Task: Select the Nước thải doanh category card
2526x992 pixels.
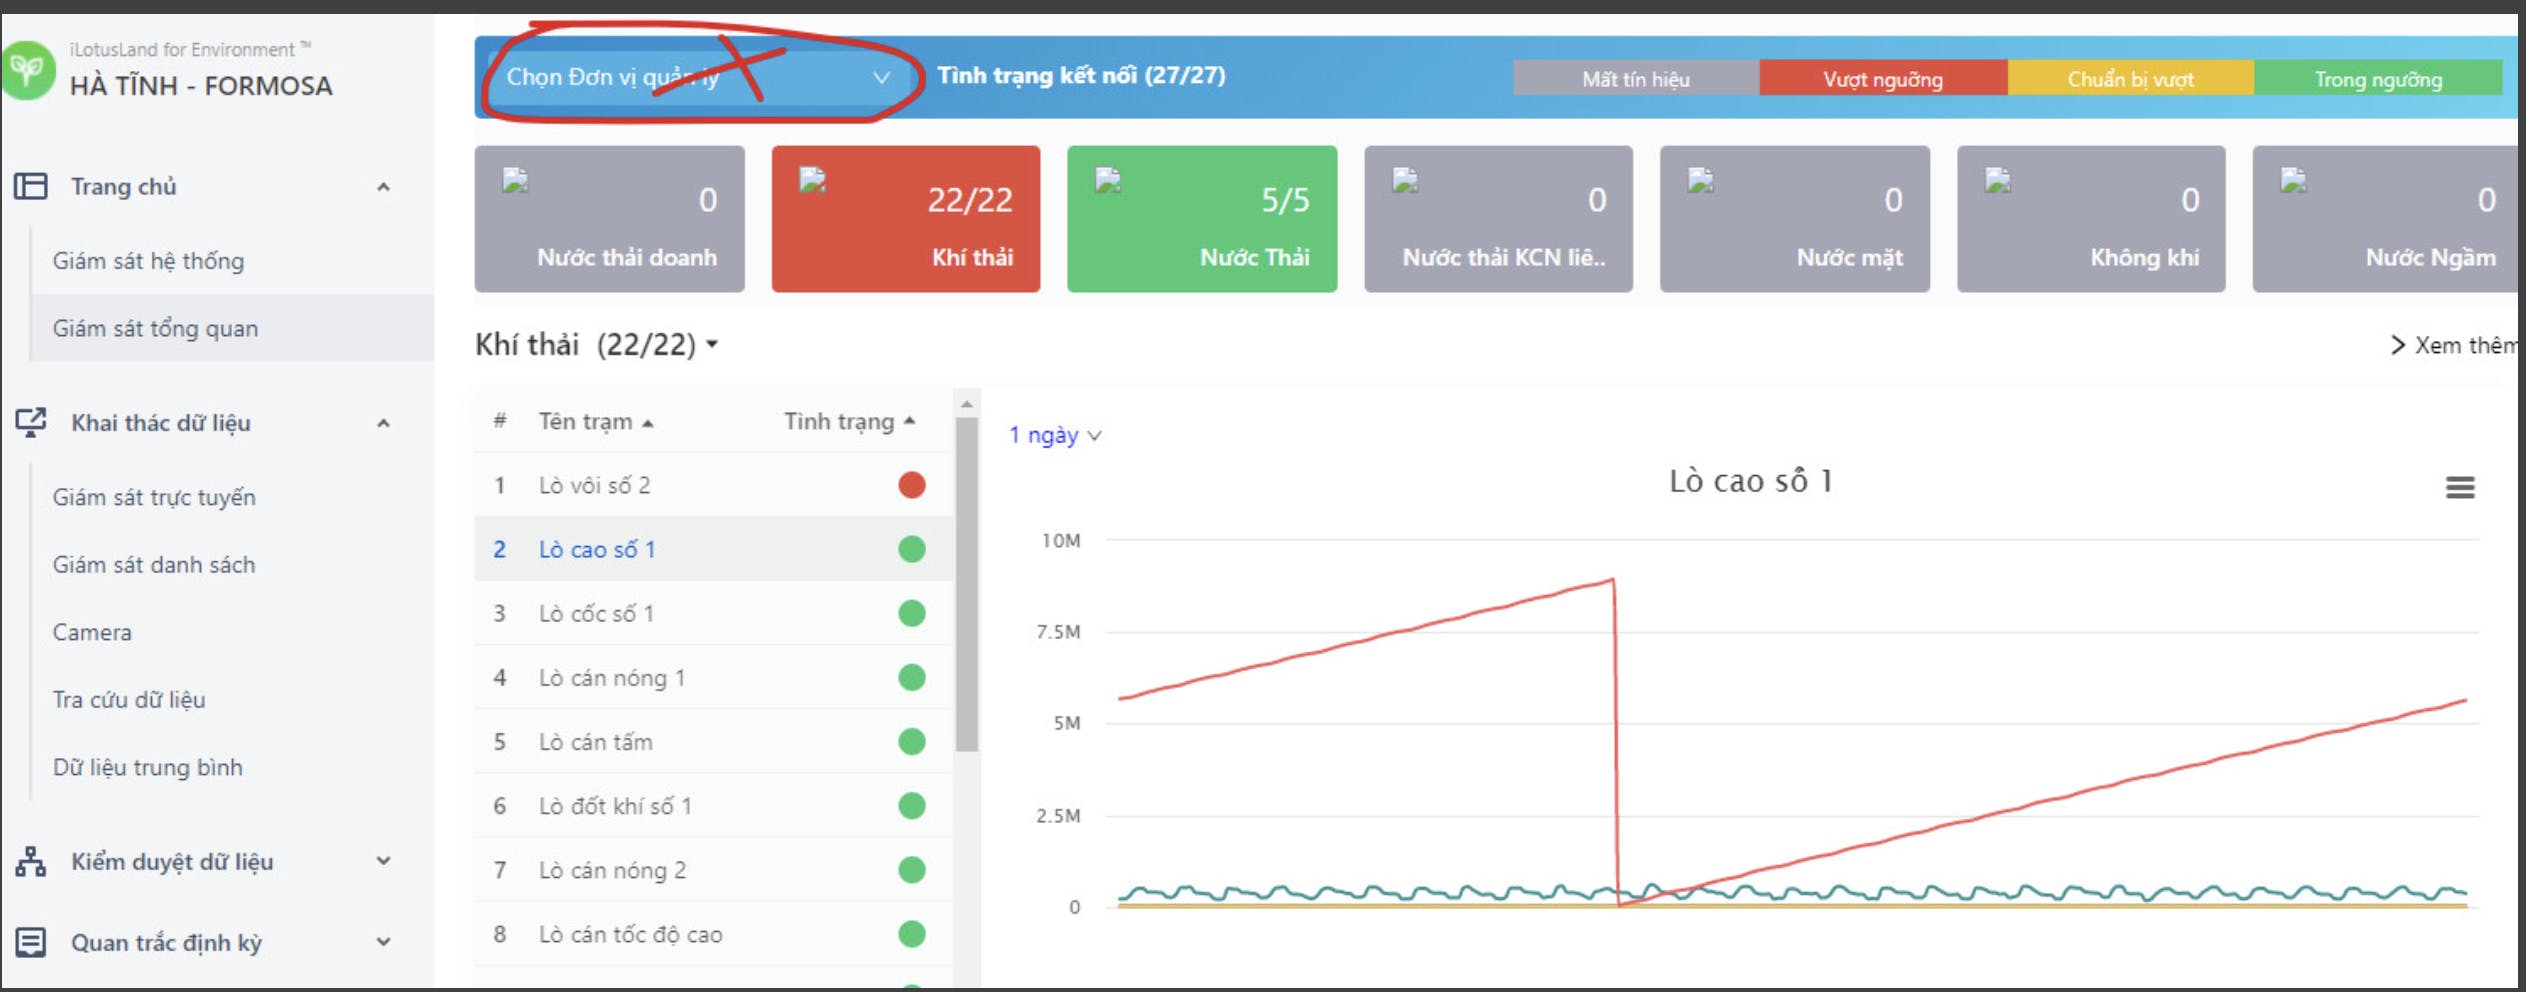Action: coord(609,219)
